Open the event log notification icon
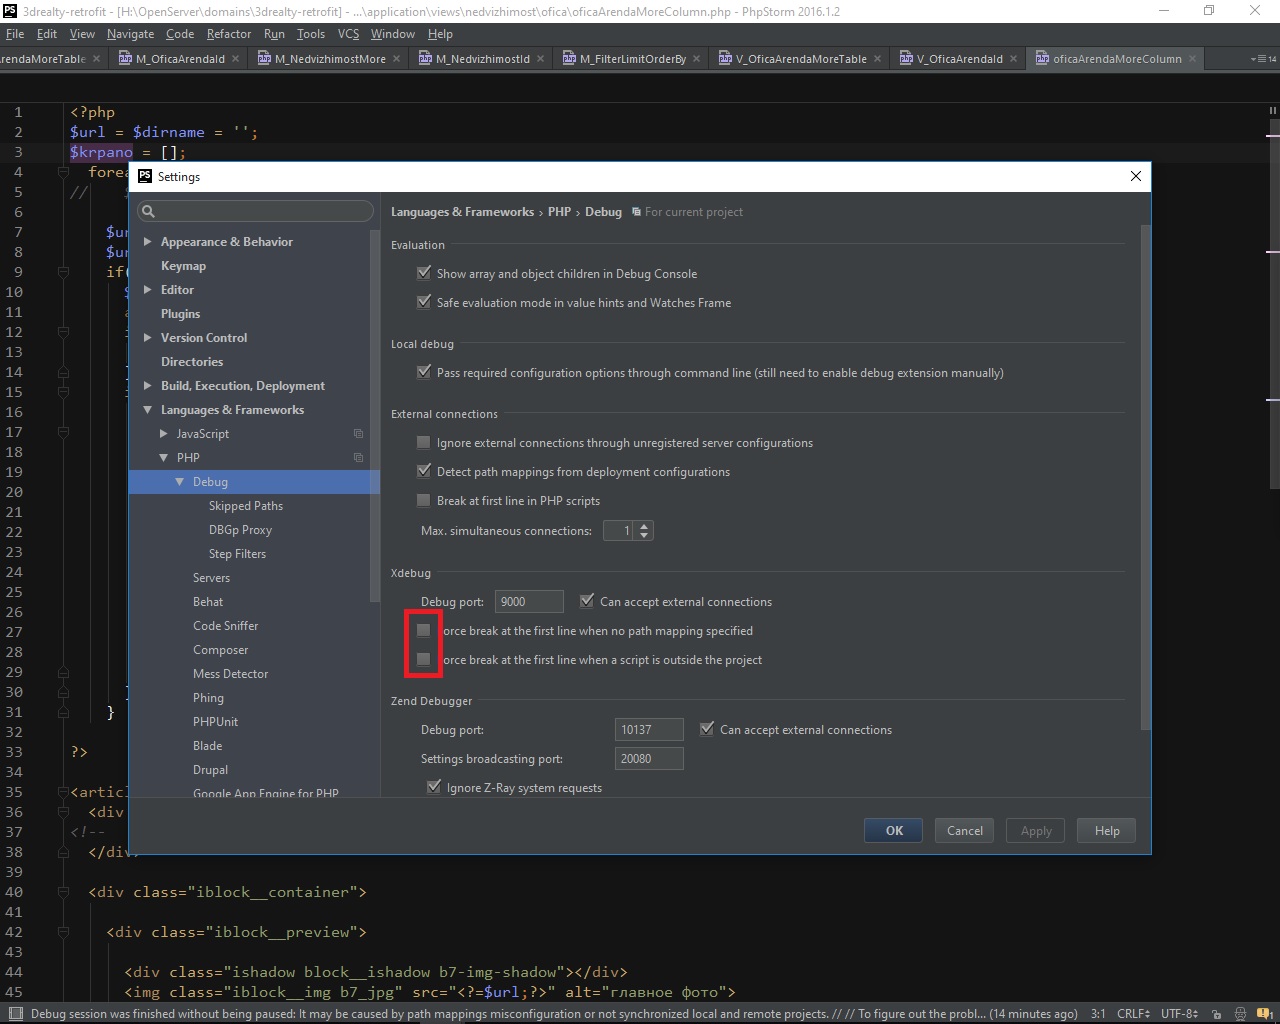The height and width of the screenshot is (1024, 1280). pyautogui.click(x=1263, y=1013)
